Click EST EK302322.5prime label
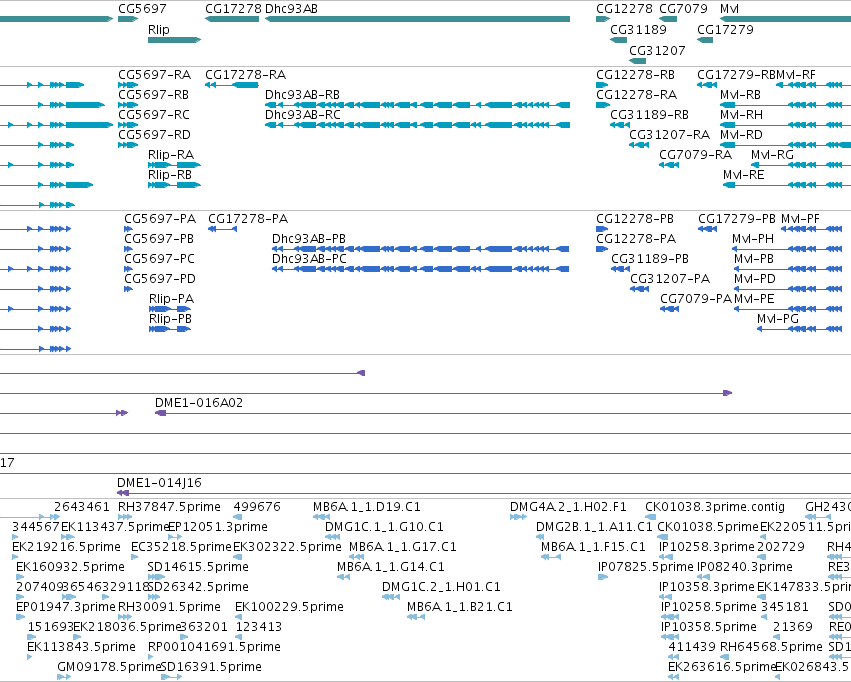Screen dimensions: 851x682 point(287,547)
